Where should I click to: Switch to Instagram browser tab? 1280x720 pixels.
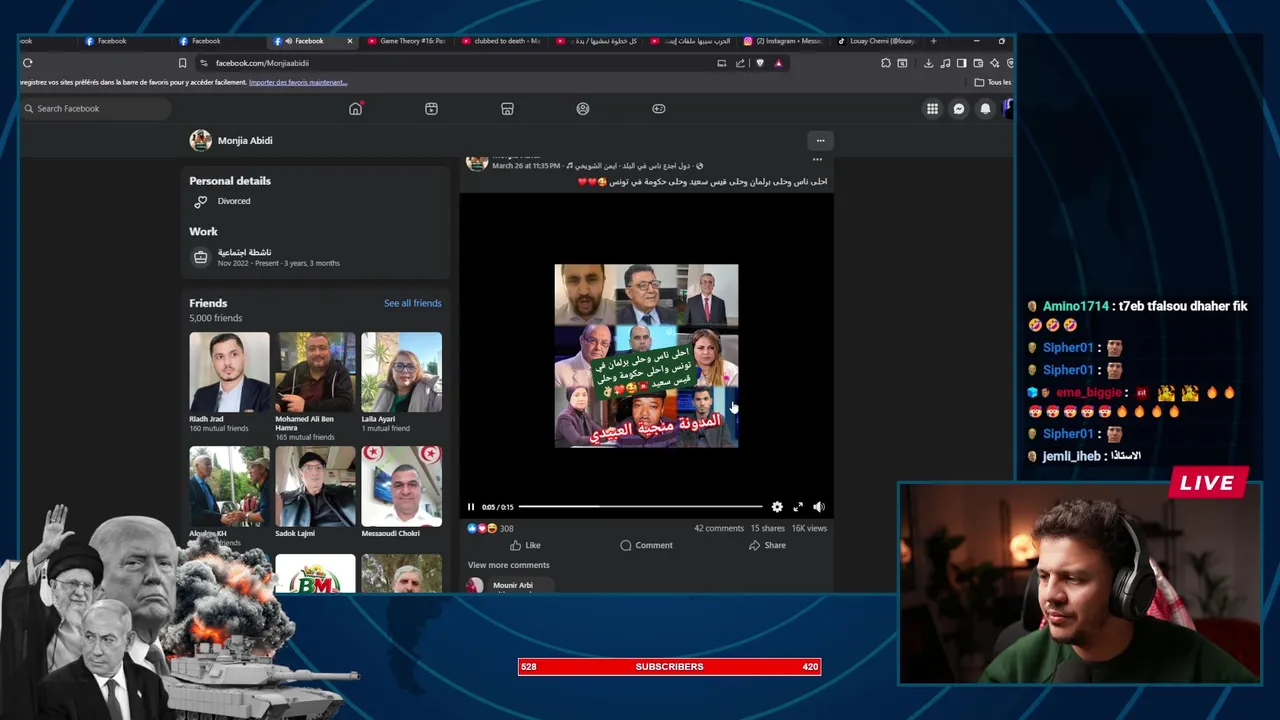pos(784,41)
